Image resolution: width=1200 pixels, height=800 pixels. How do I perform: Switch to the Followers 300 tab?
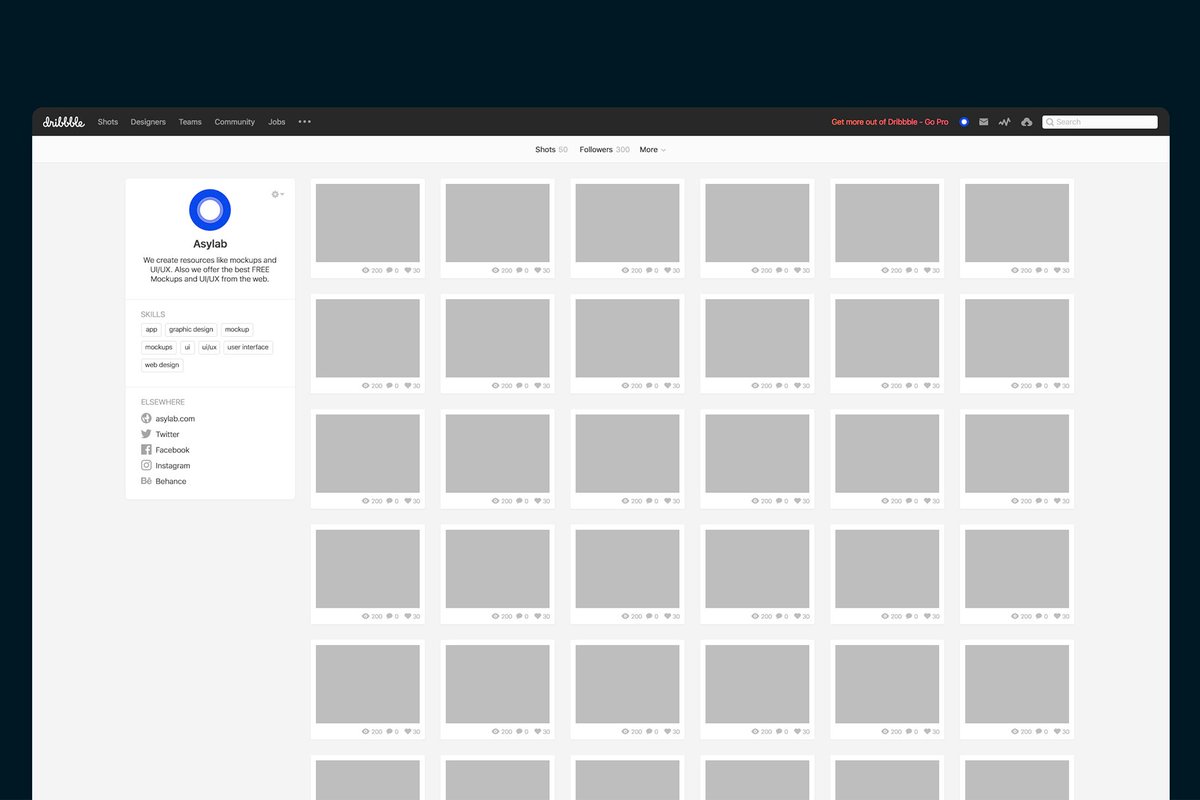click(605, 150)
